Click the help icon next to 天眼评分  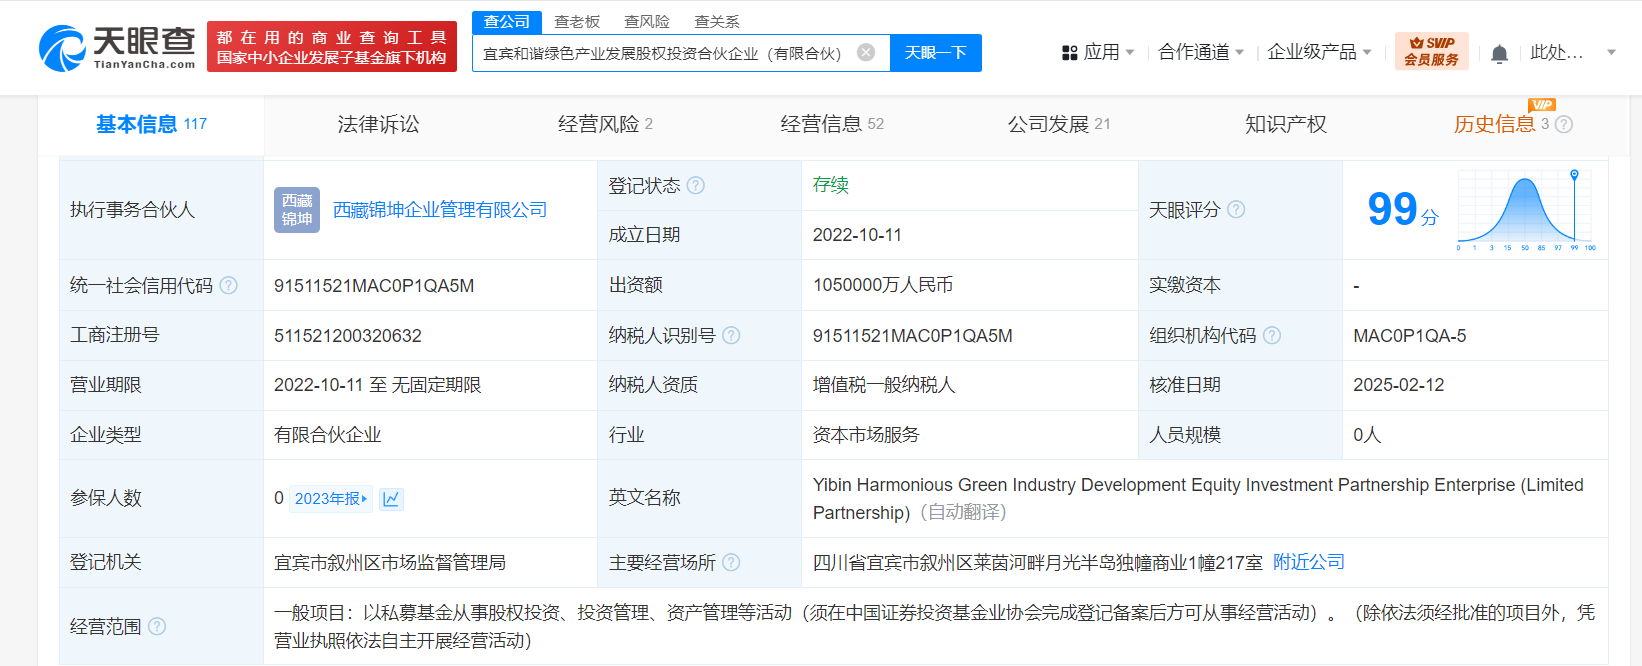pos(1236,210)
